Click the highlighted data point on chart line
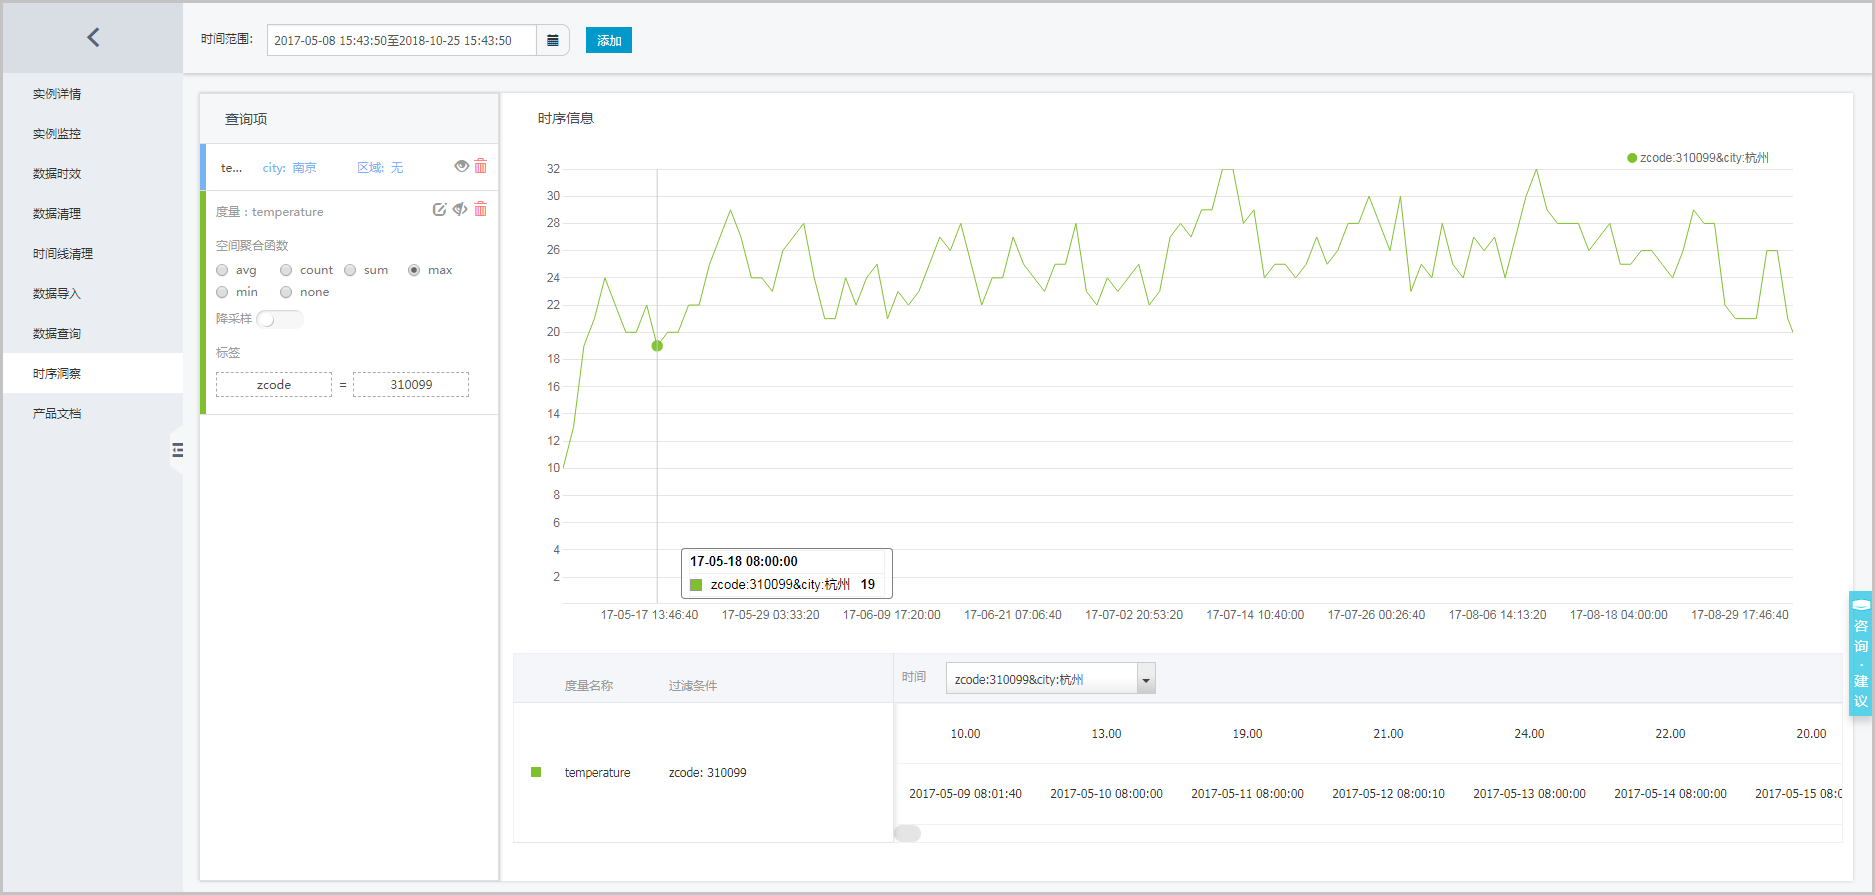This screenshot has height=895, width=1875. coord(657,346)
